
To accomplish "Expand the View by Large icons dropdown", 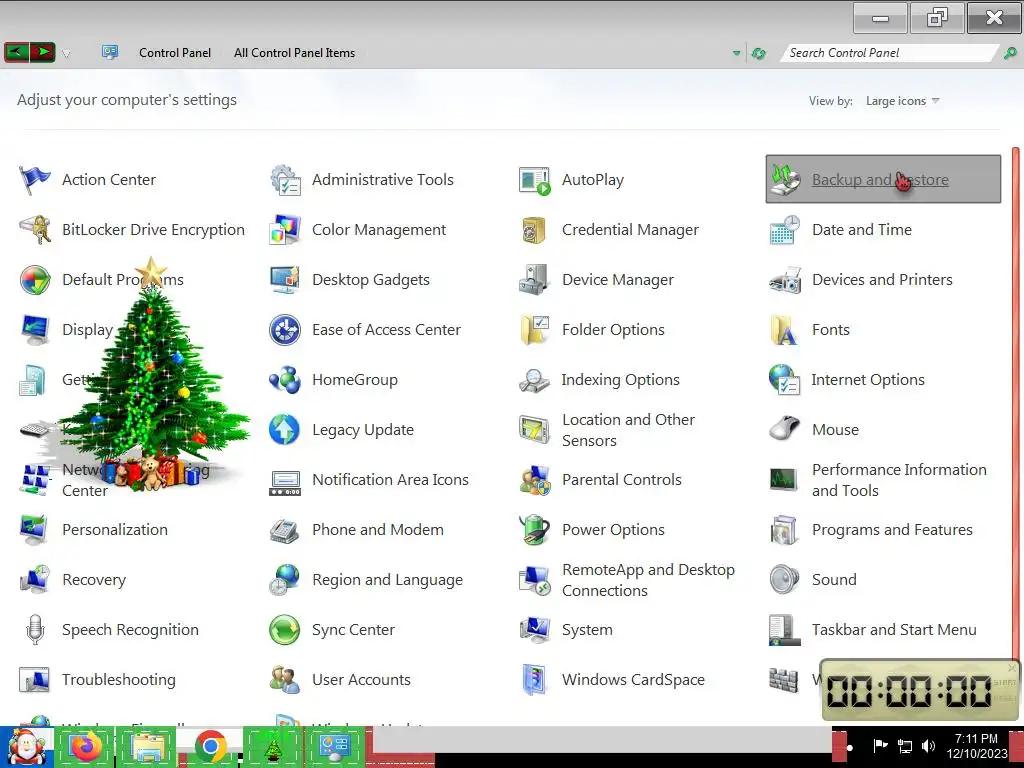I will point(902,101).
